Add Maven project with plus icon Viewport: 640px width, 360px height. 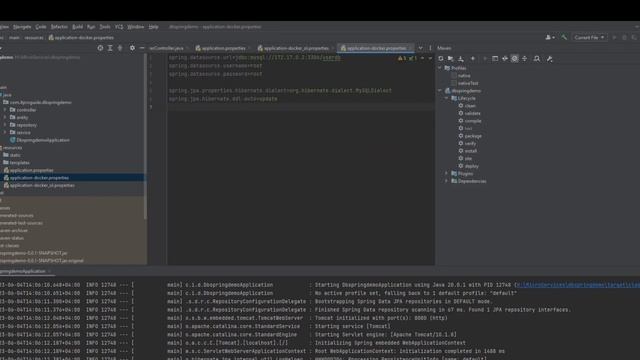pos(473,59)
